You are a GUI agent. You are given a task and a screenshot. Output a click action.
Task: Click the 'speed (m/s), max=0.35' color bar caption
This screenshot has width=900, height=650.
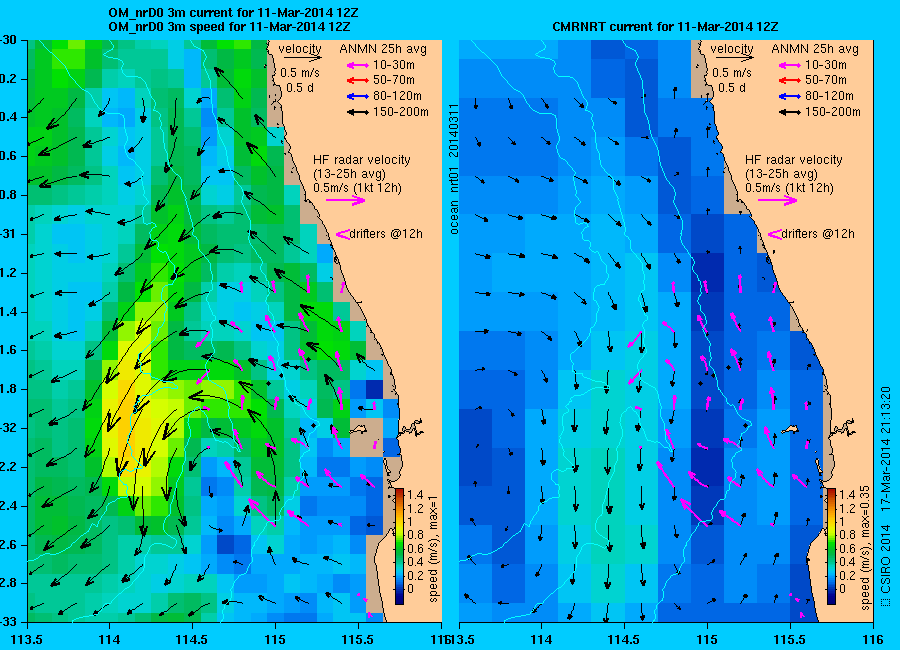point(866,547)
